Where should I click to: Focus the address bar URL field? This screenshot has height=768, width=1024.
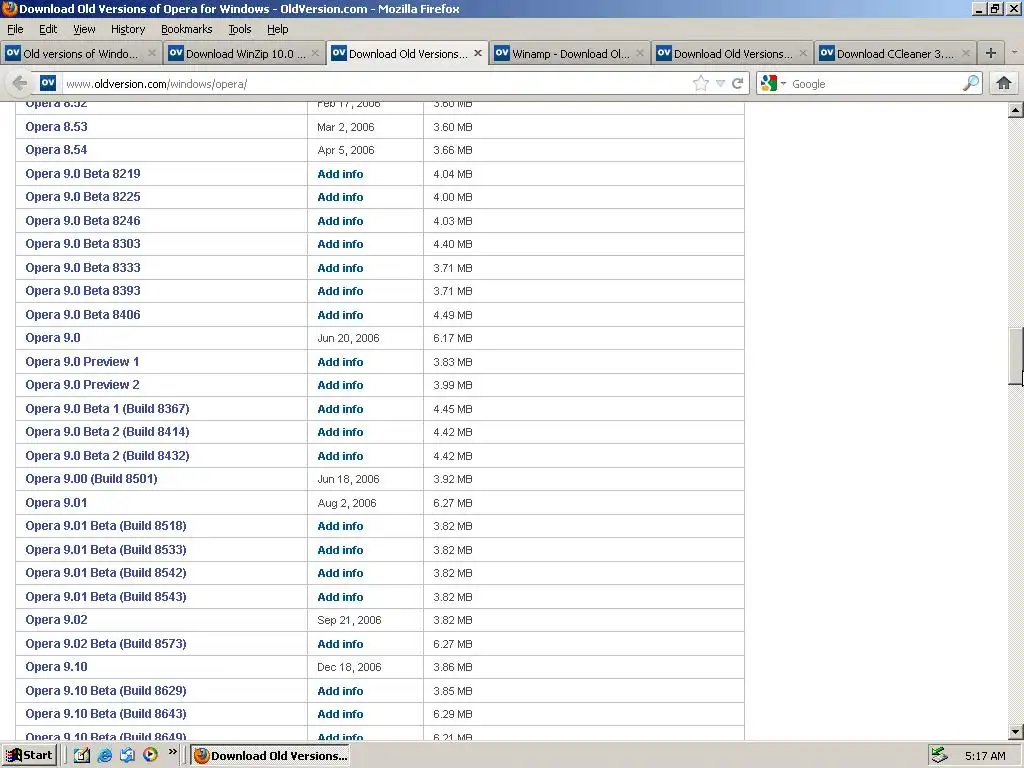(x=376, y=84)
